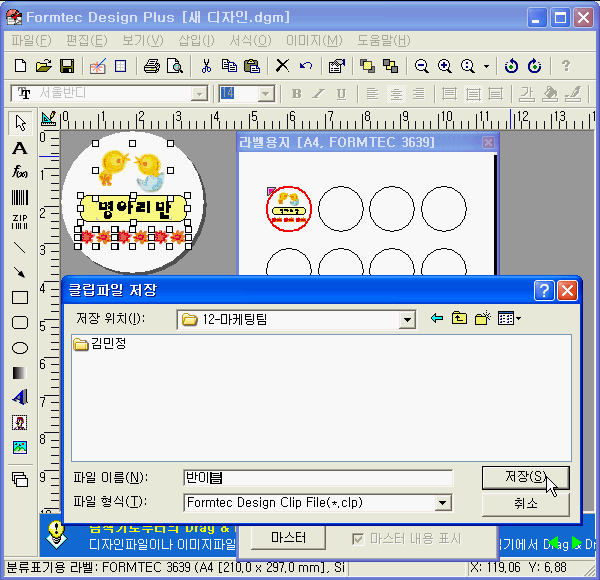The width and height of the screenshot is (600, 580).
Task: Click the Undo arrow icon
Action: tap(306, 66)
